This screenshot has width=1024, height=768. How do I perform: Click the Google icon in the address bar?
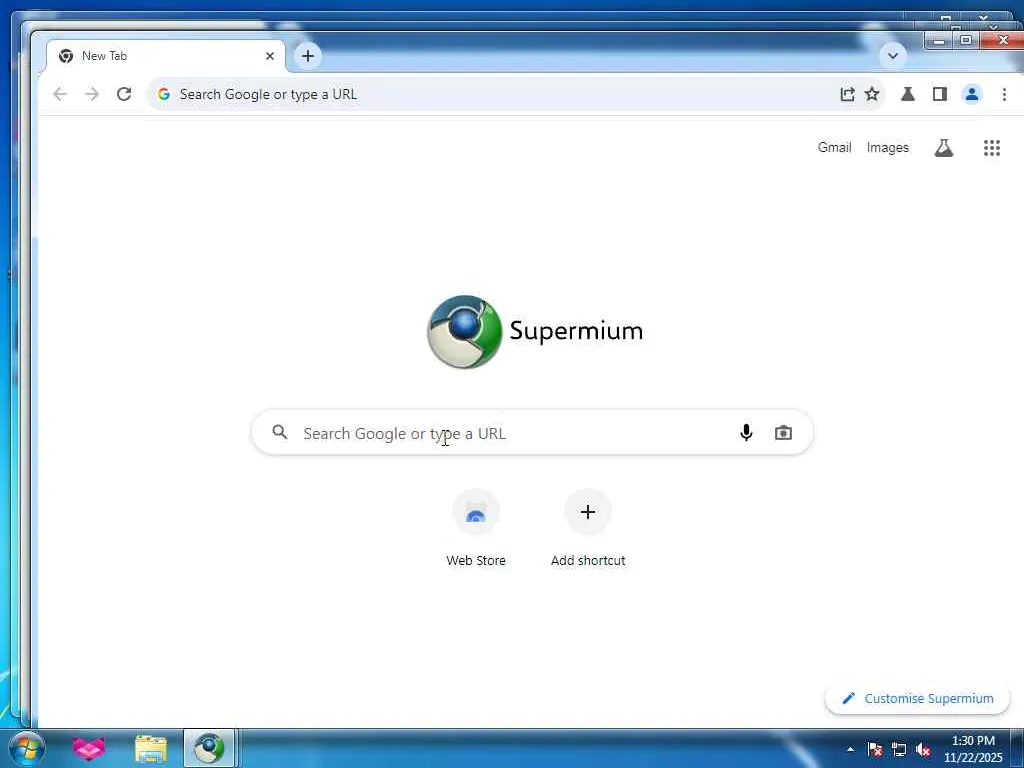click(164, 94)
